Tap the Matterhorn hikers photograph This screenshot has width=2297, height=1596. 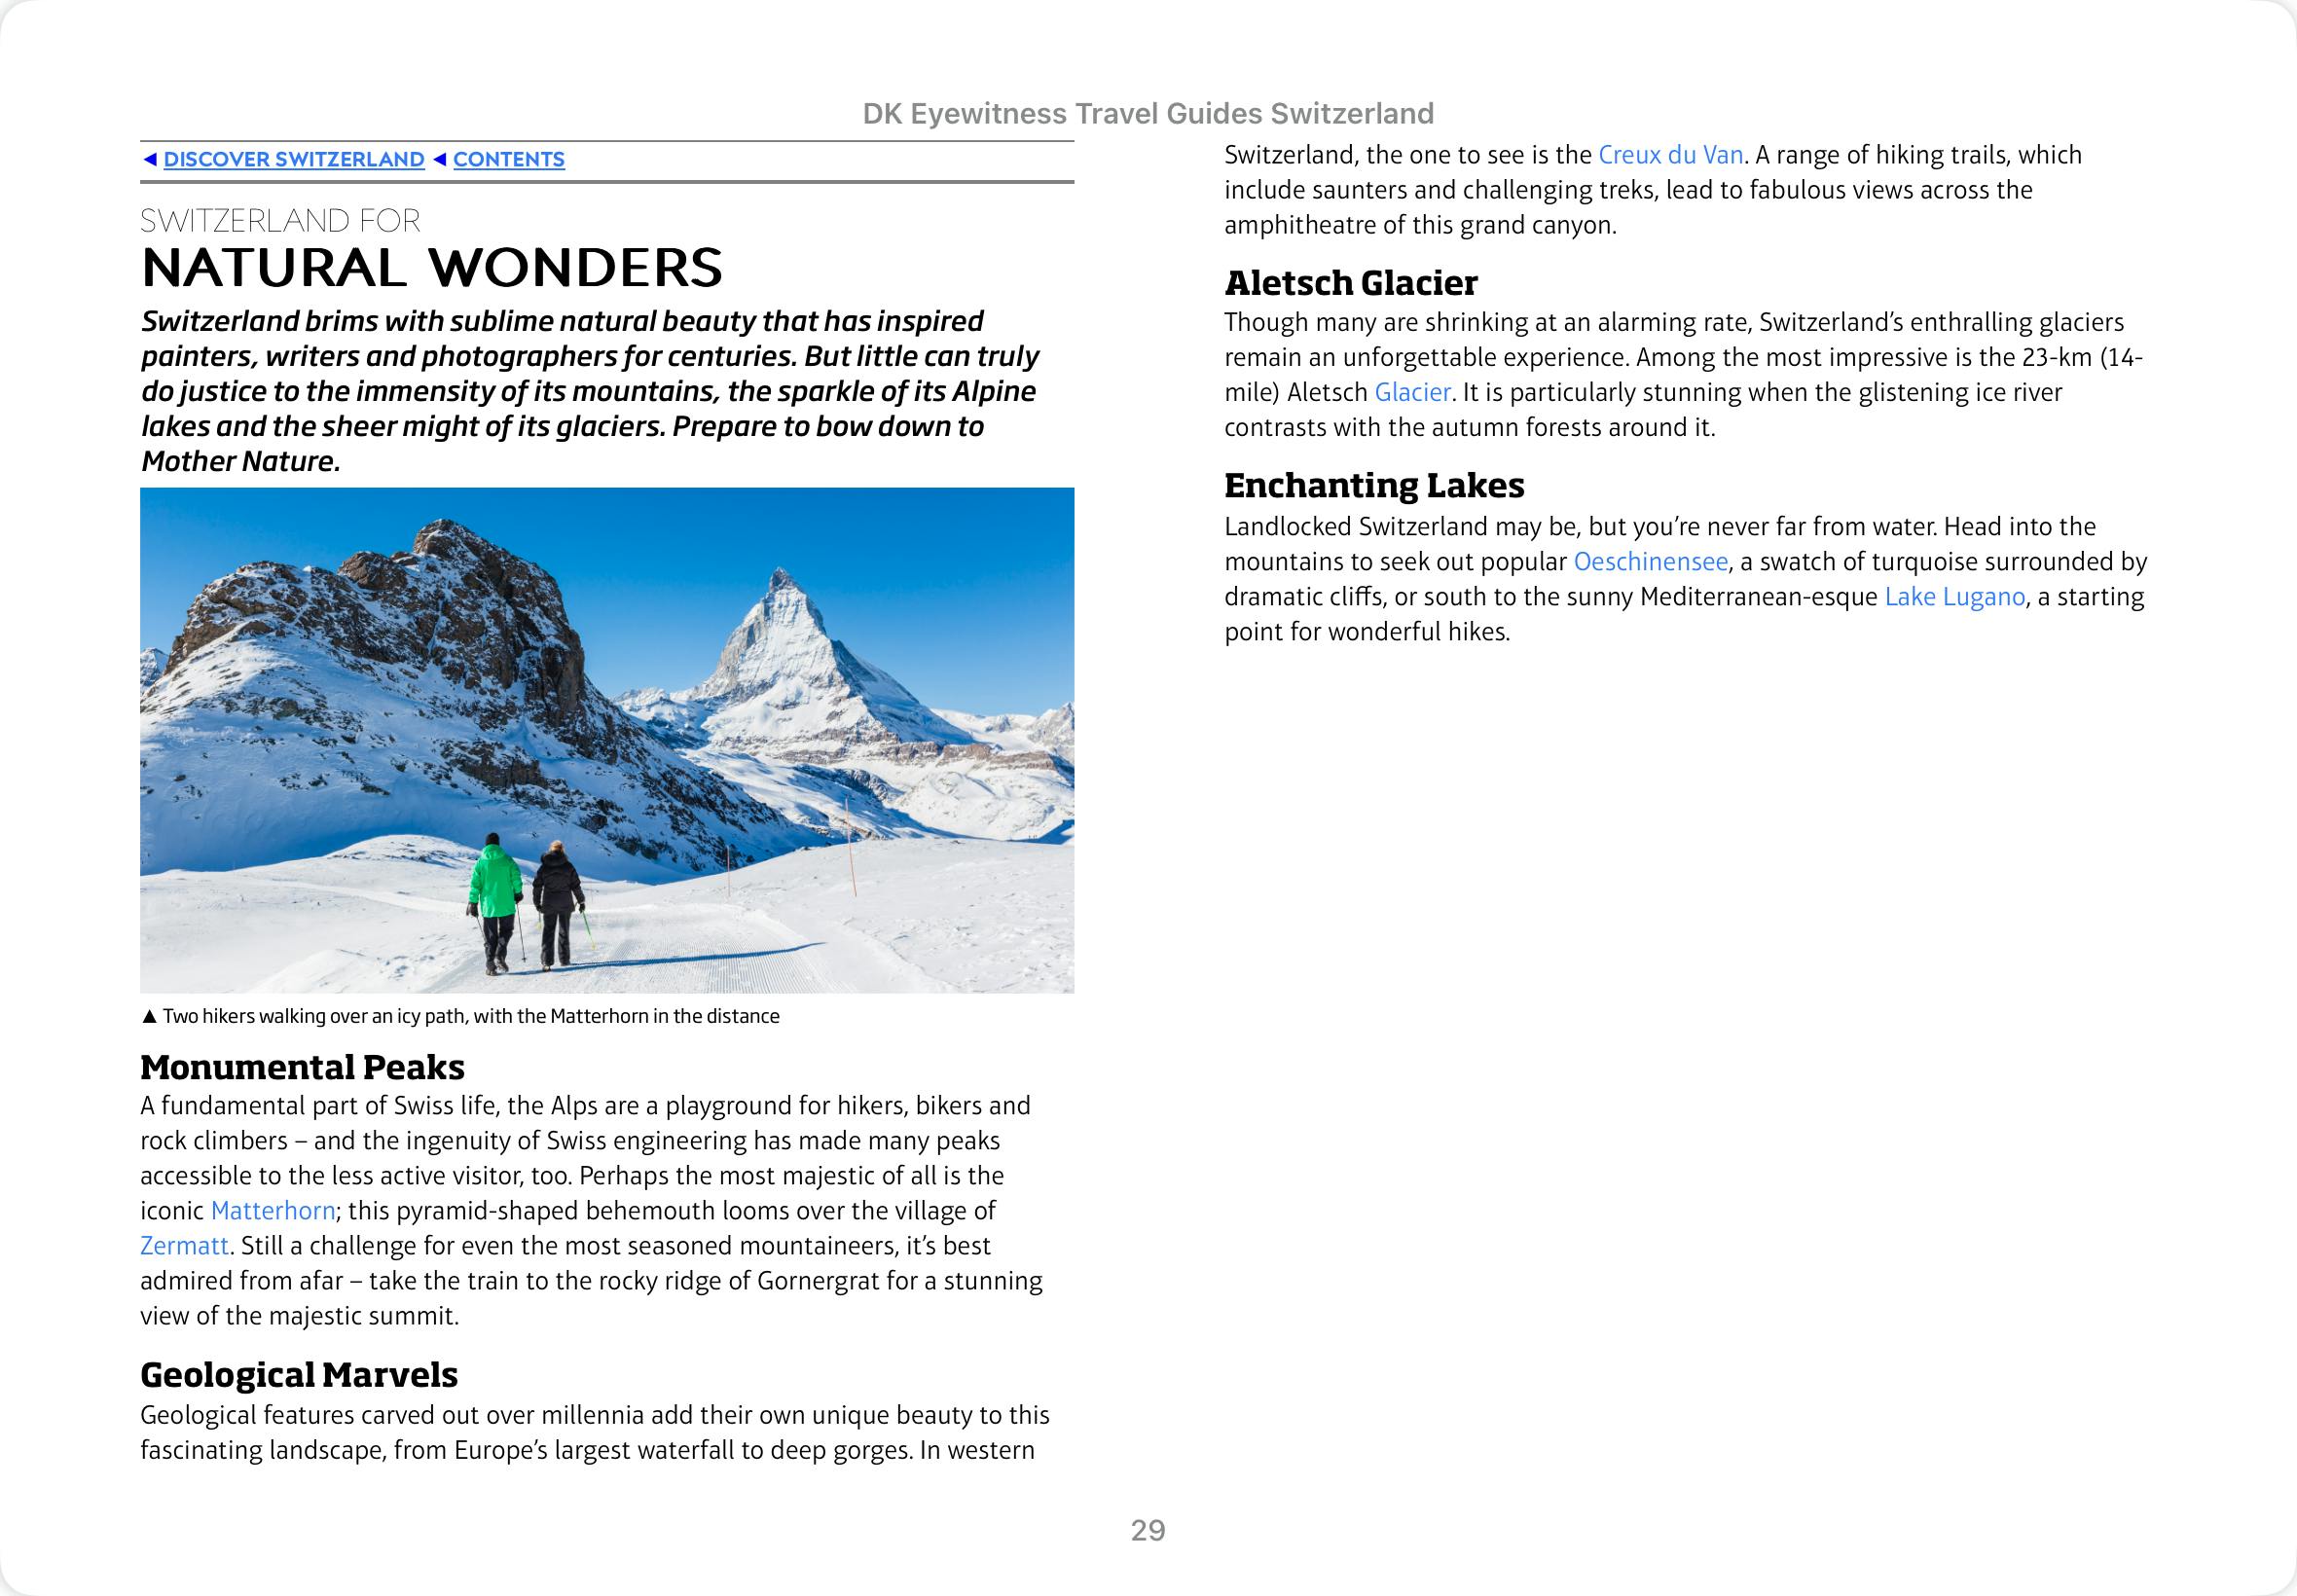point(607,740)
